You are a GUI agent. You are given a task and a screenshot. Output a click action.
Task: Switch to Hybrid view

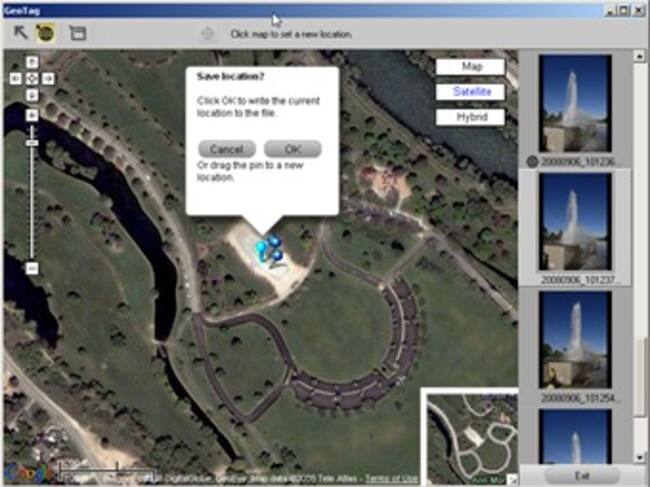tap(470, 116)
